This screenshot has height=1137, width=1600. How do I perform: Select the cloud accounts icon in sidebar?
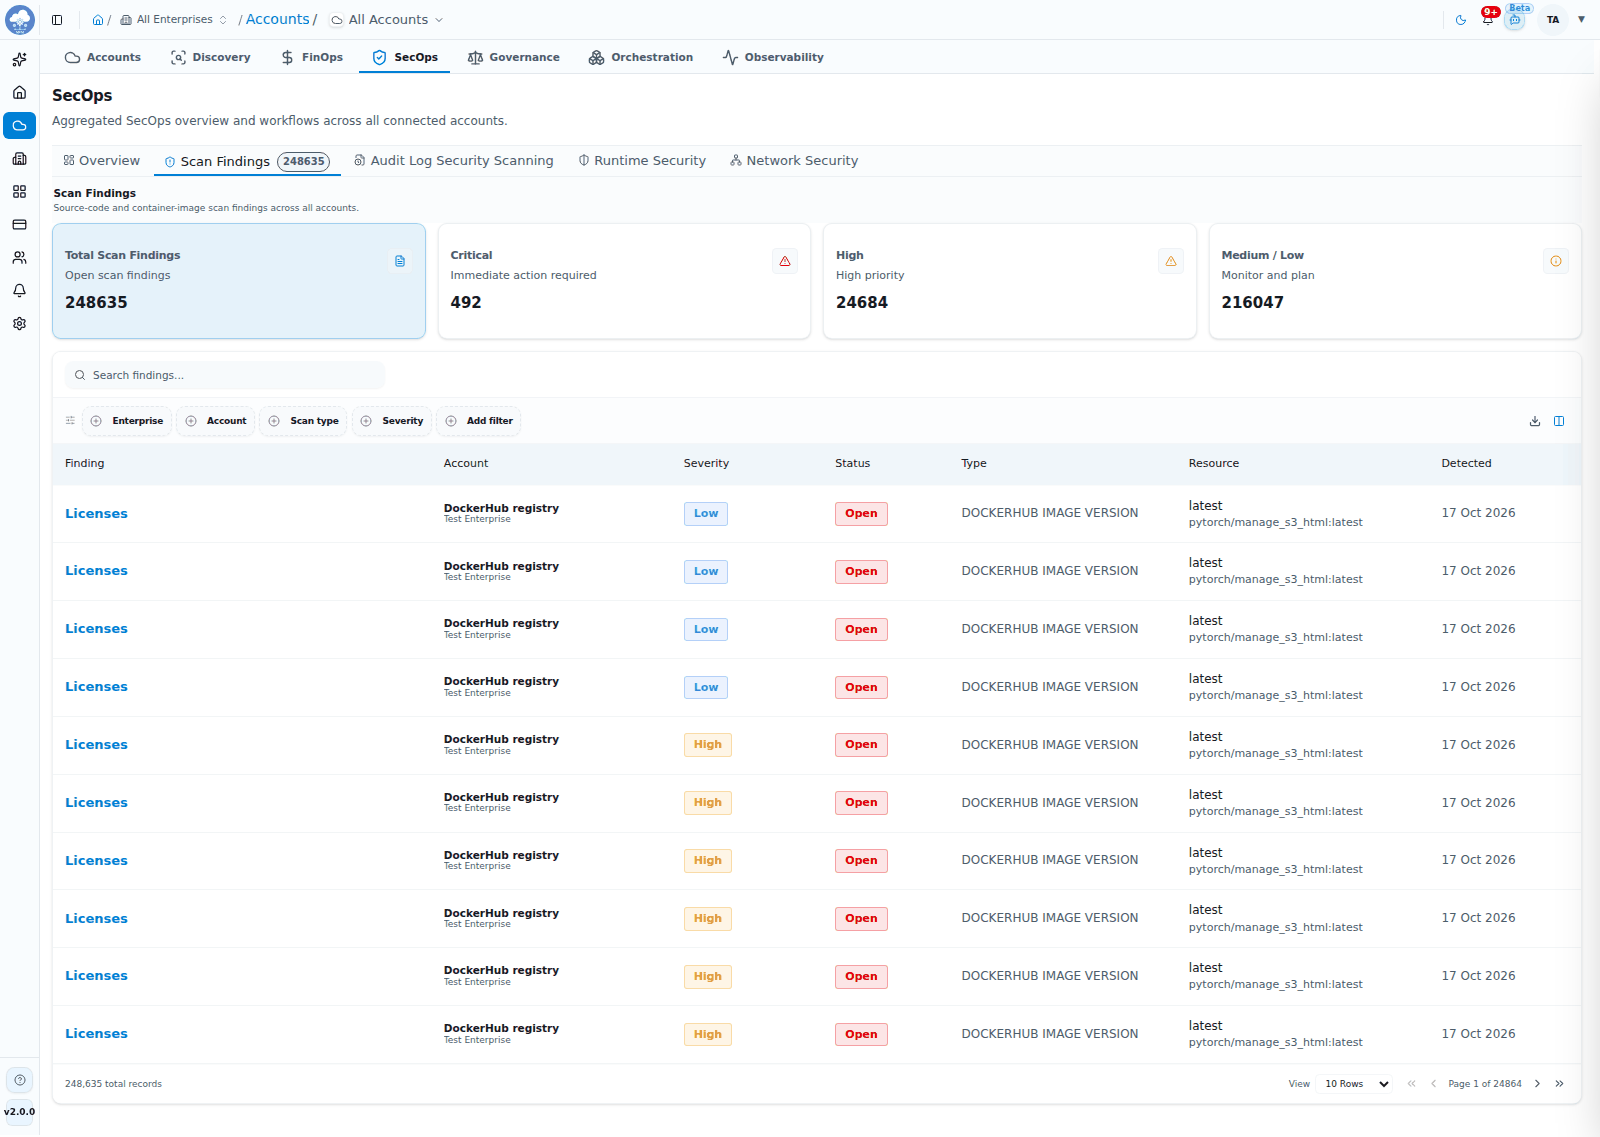coord(19,126)
